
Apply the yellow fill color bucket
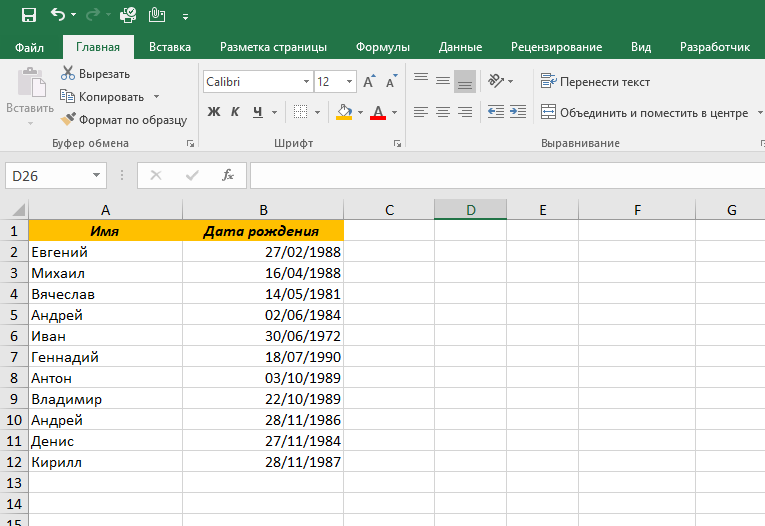pyautogui.click(x=344, y=112)
